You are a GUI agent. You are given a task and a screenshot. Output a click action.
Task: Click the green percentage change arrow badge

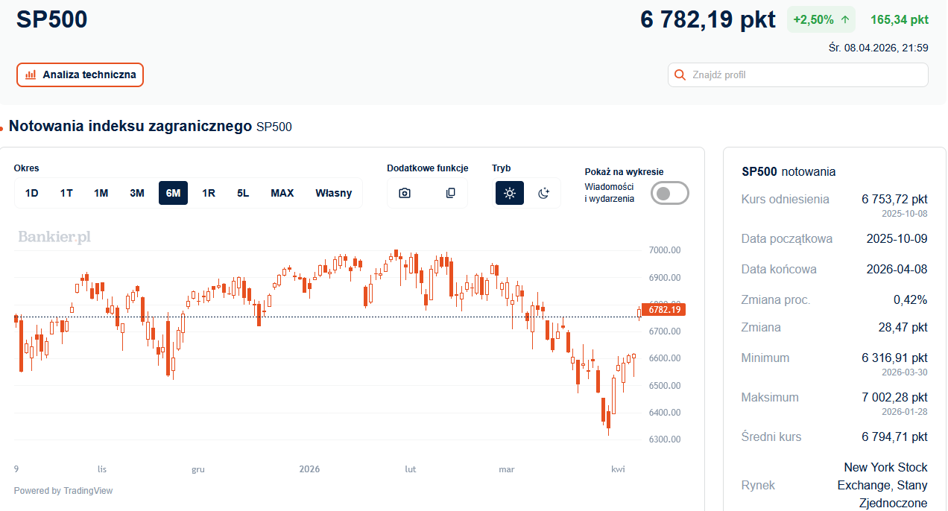(821, 20)
